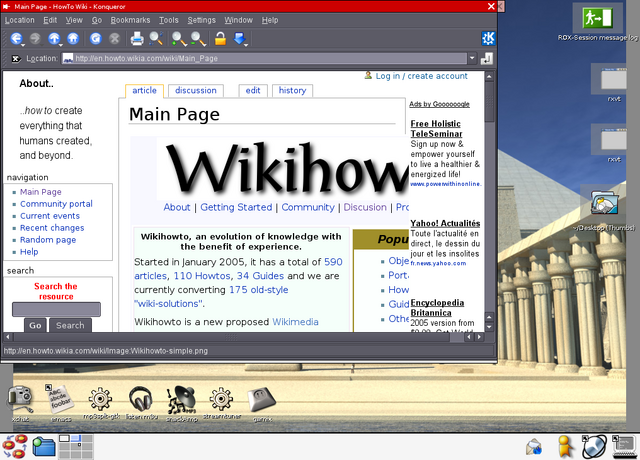Click Log in / create account link
Screen dimensions: 640x460
[422, 76]
